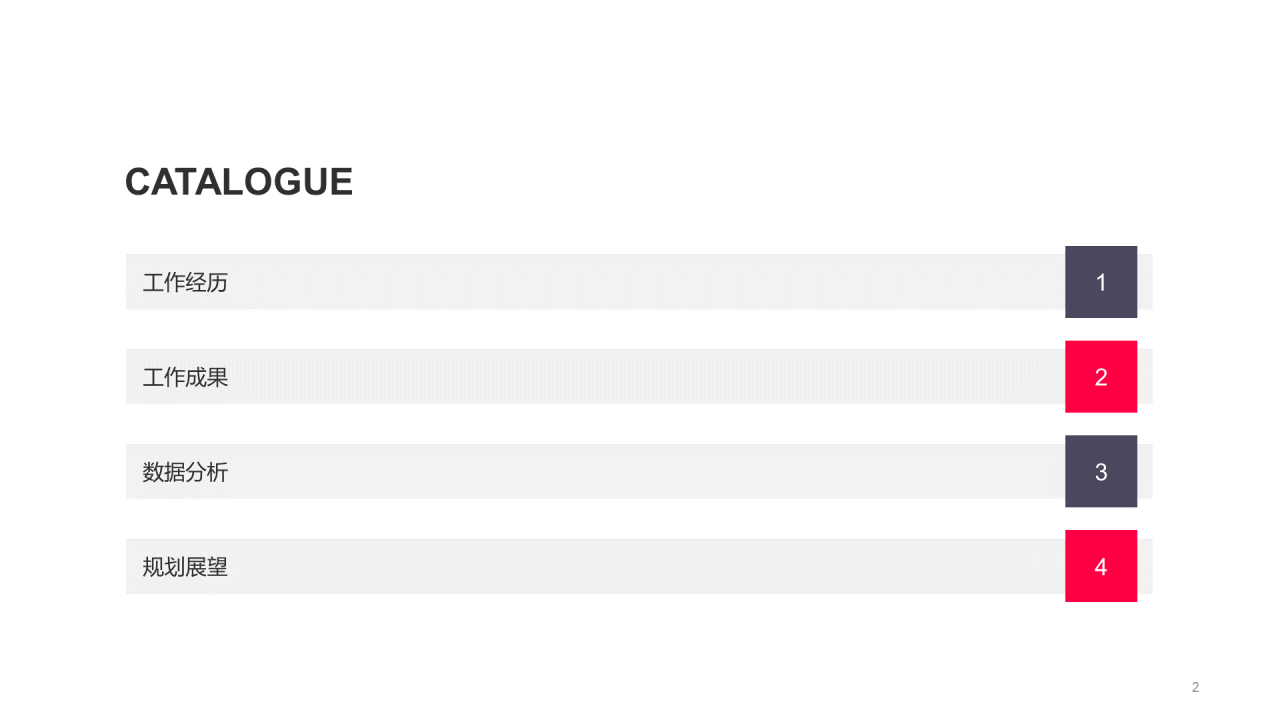Select the 工作成果 catalogue entry text
This screenshot has height=720, width=1280.
pos(185,377)
